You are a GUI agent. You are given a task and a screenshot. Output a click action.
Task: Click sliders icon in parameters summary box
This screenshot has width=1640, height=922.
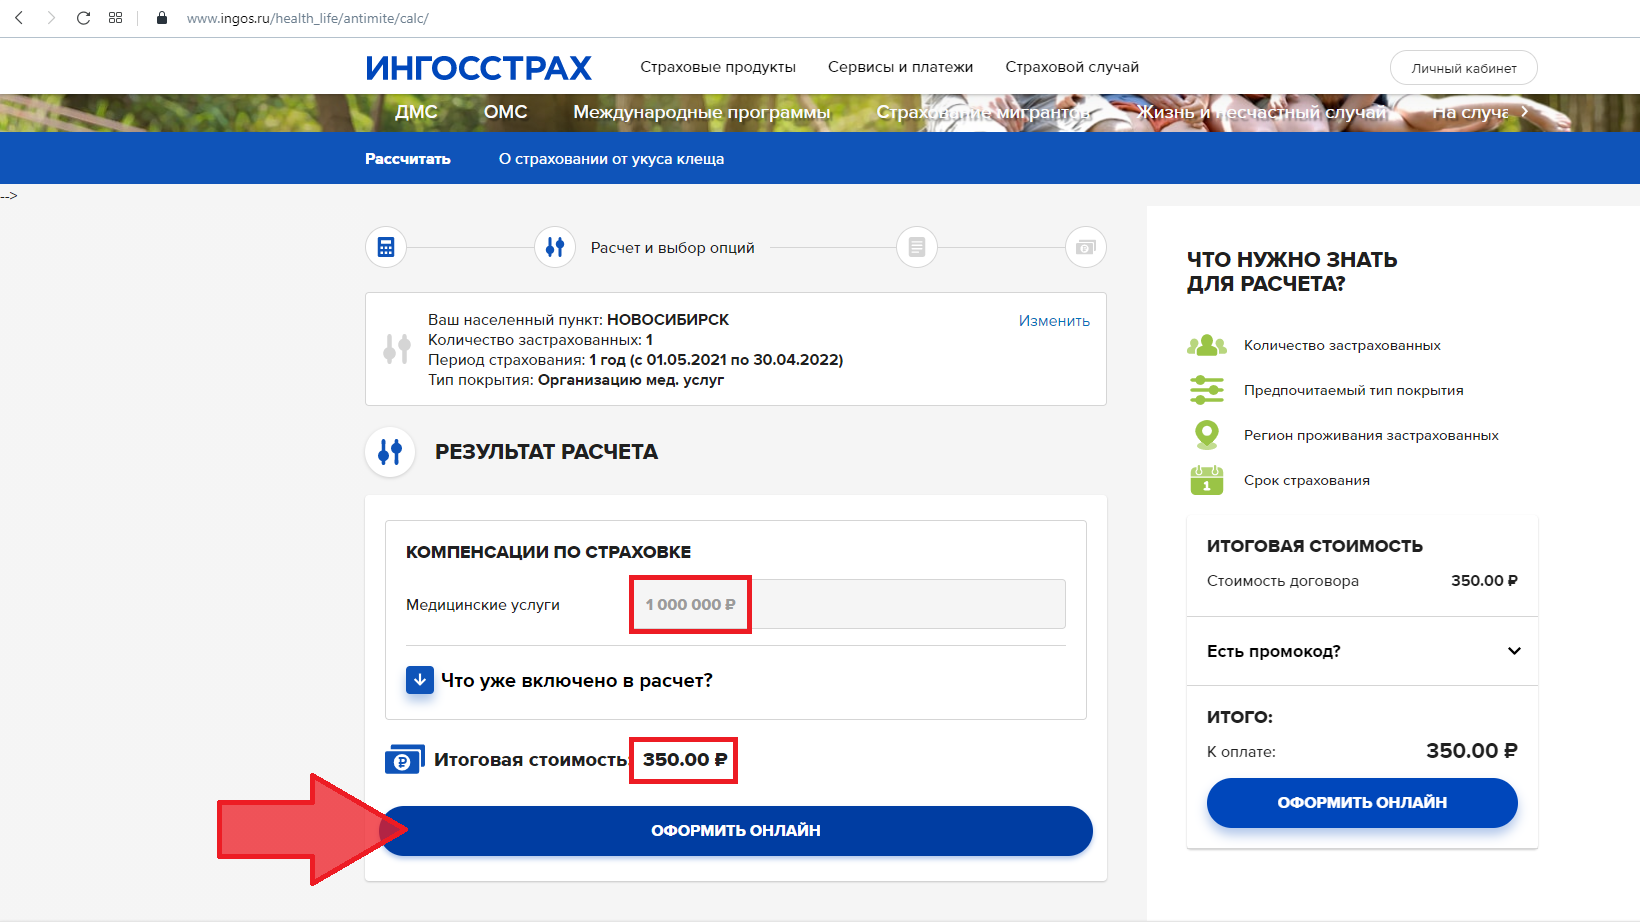pyautogui.click(x=397, y=349)
